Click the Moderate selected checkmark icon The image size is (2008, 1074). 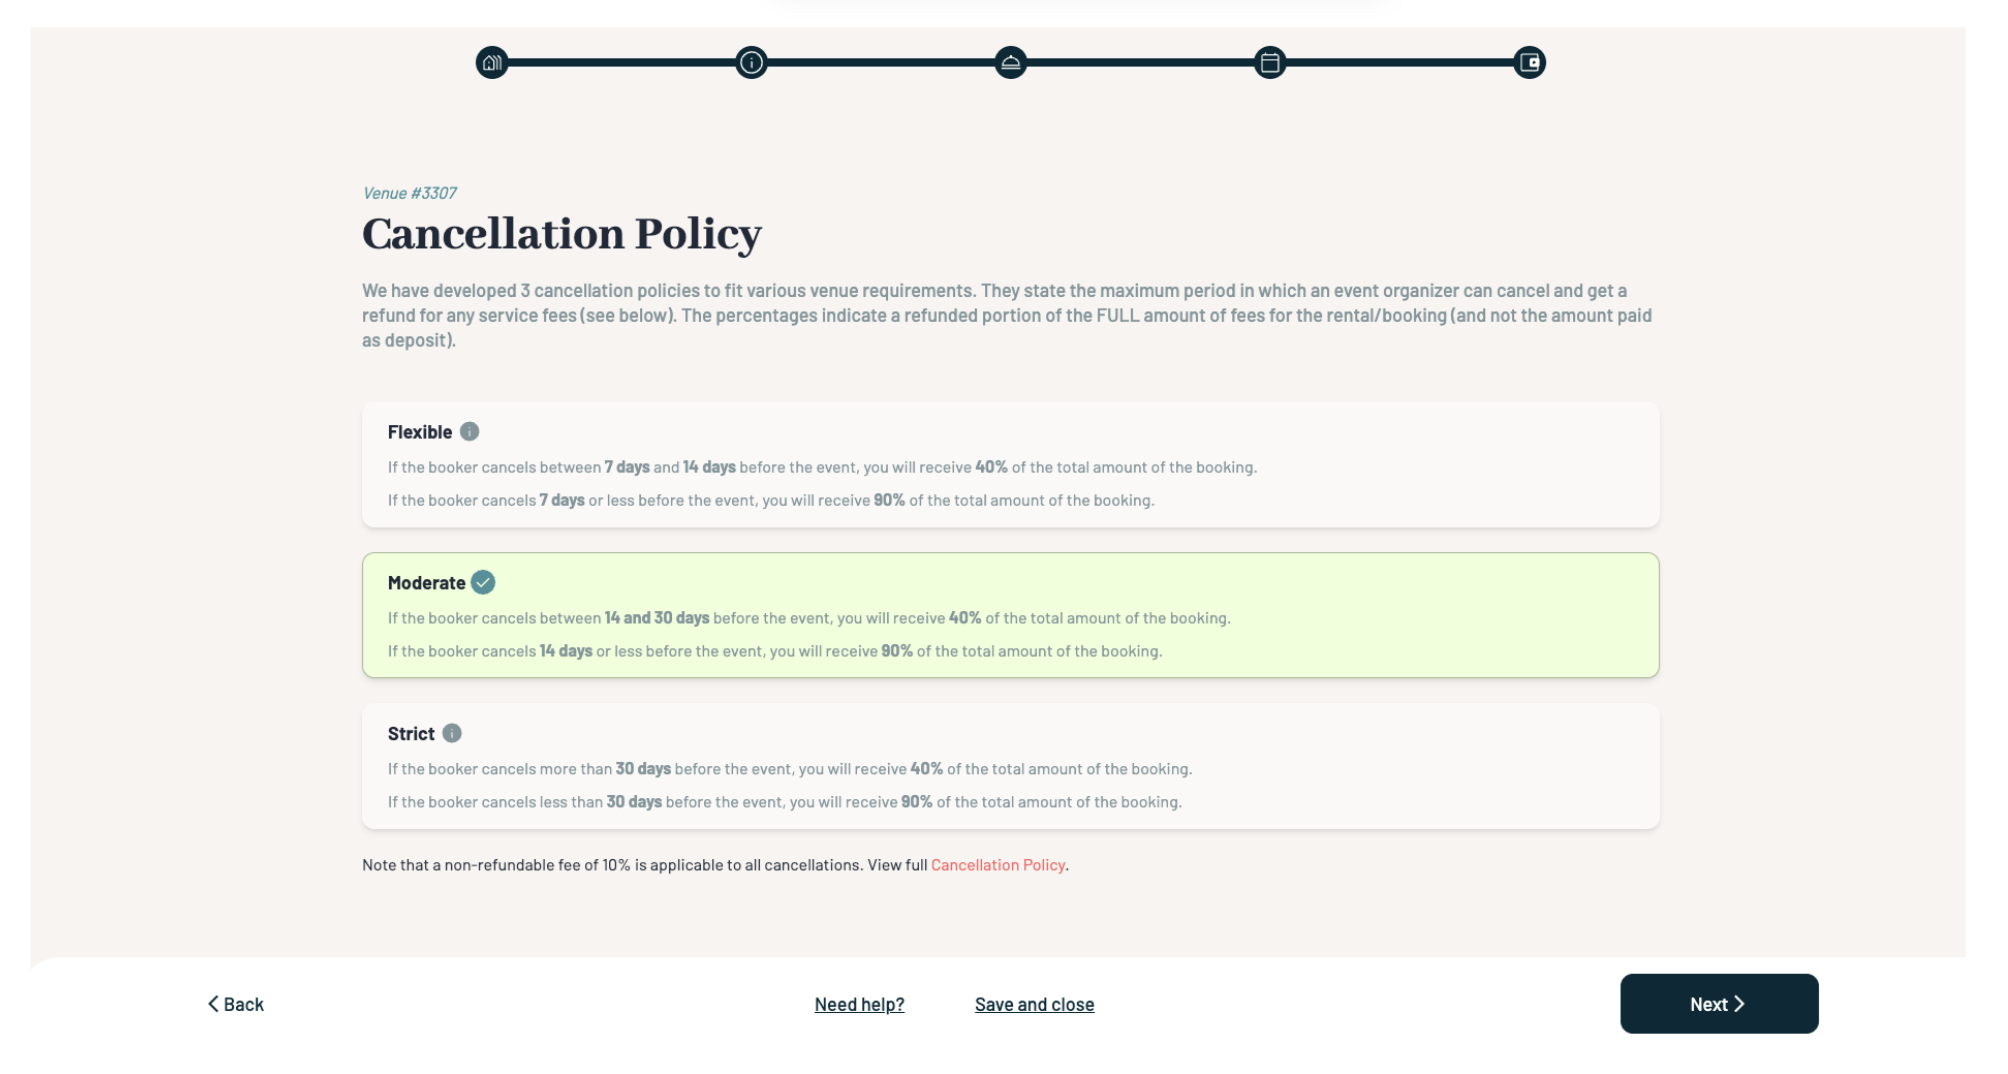tap(483, 583)
